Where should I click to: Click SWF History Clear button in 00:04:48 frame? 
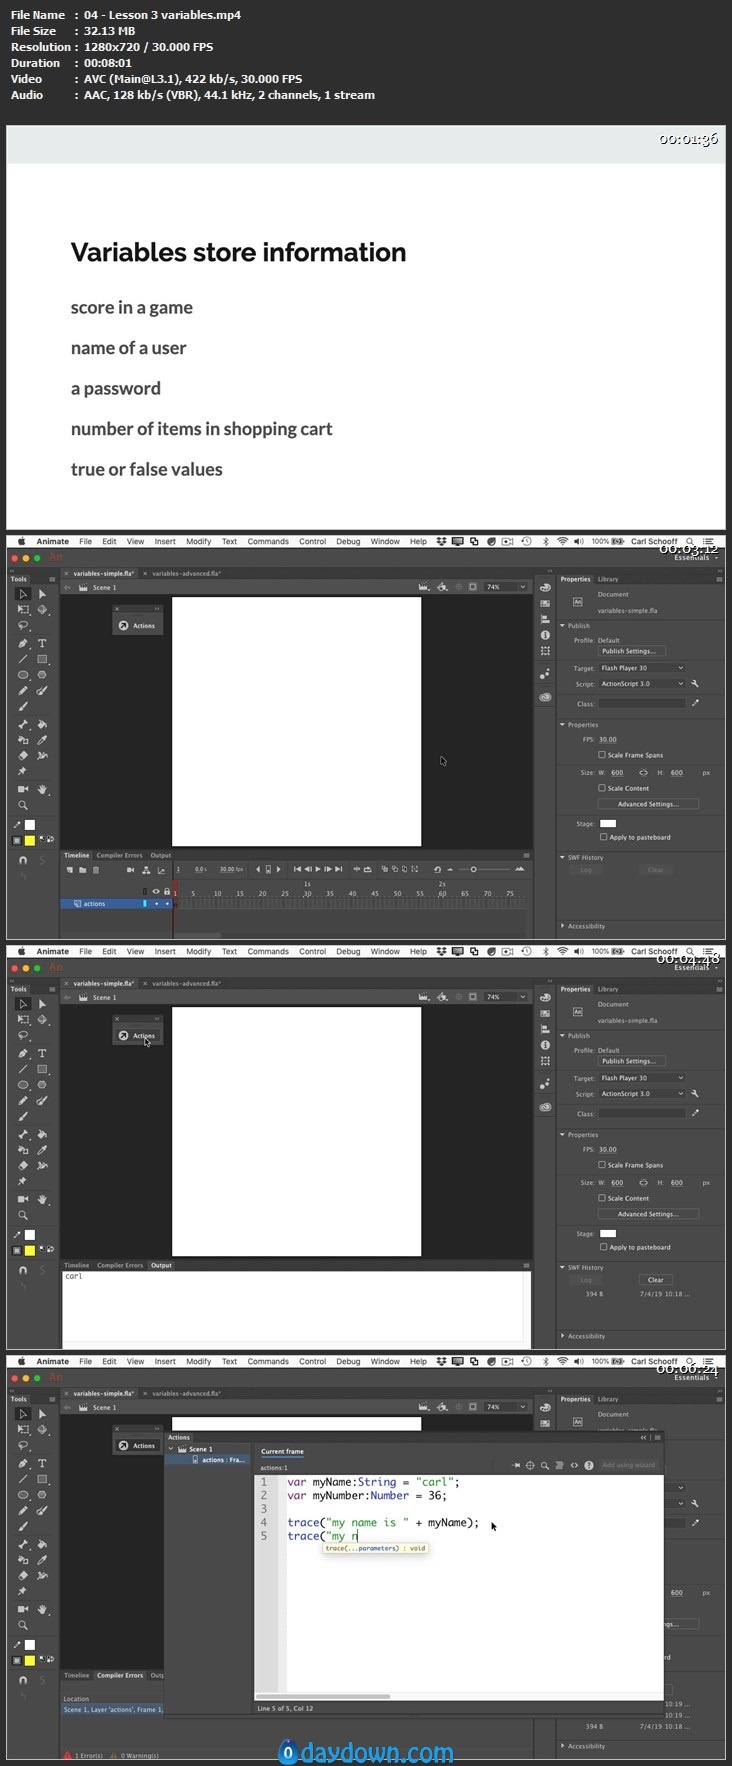(x=655, y=1280)
